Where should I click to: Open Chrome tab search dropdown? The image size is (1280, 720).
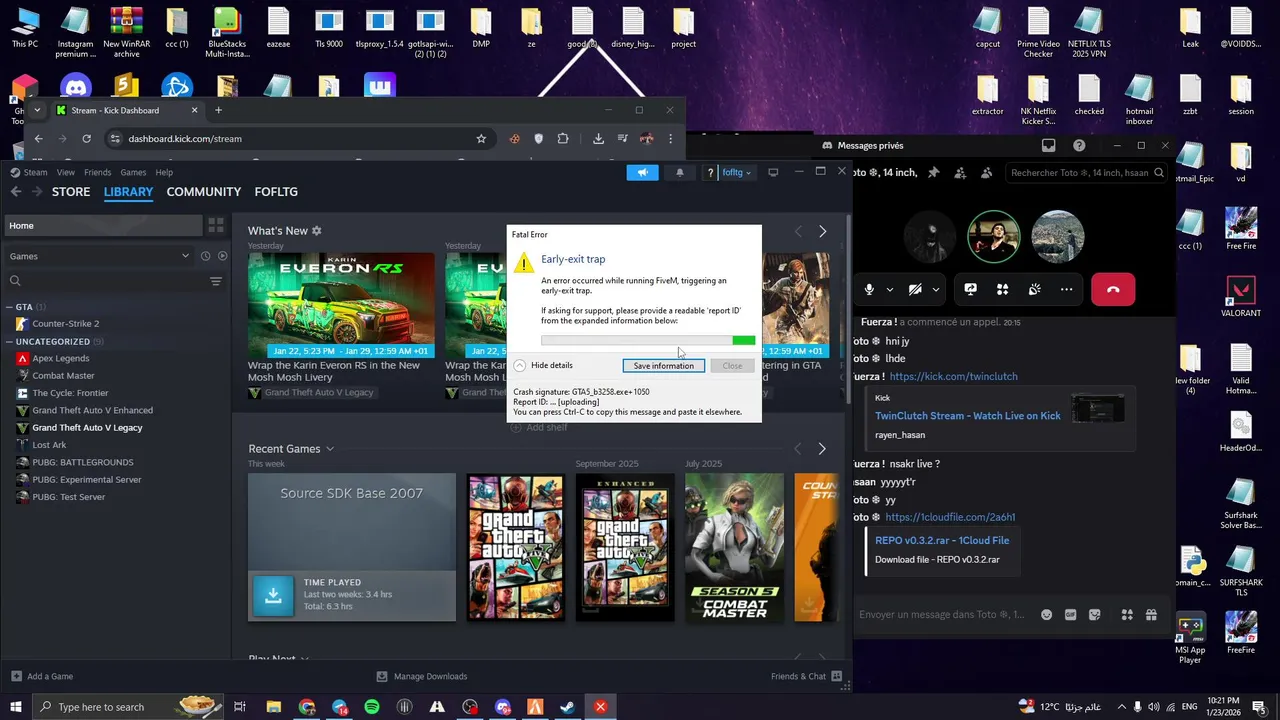(37, 110)
